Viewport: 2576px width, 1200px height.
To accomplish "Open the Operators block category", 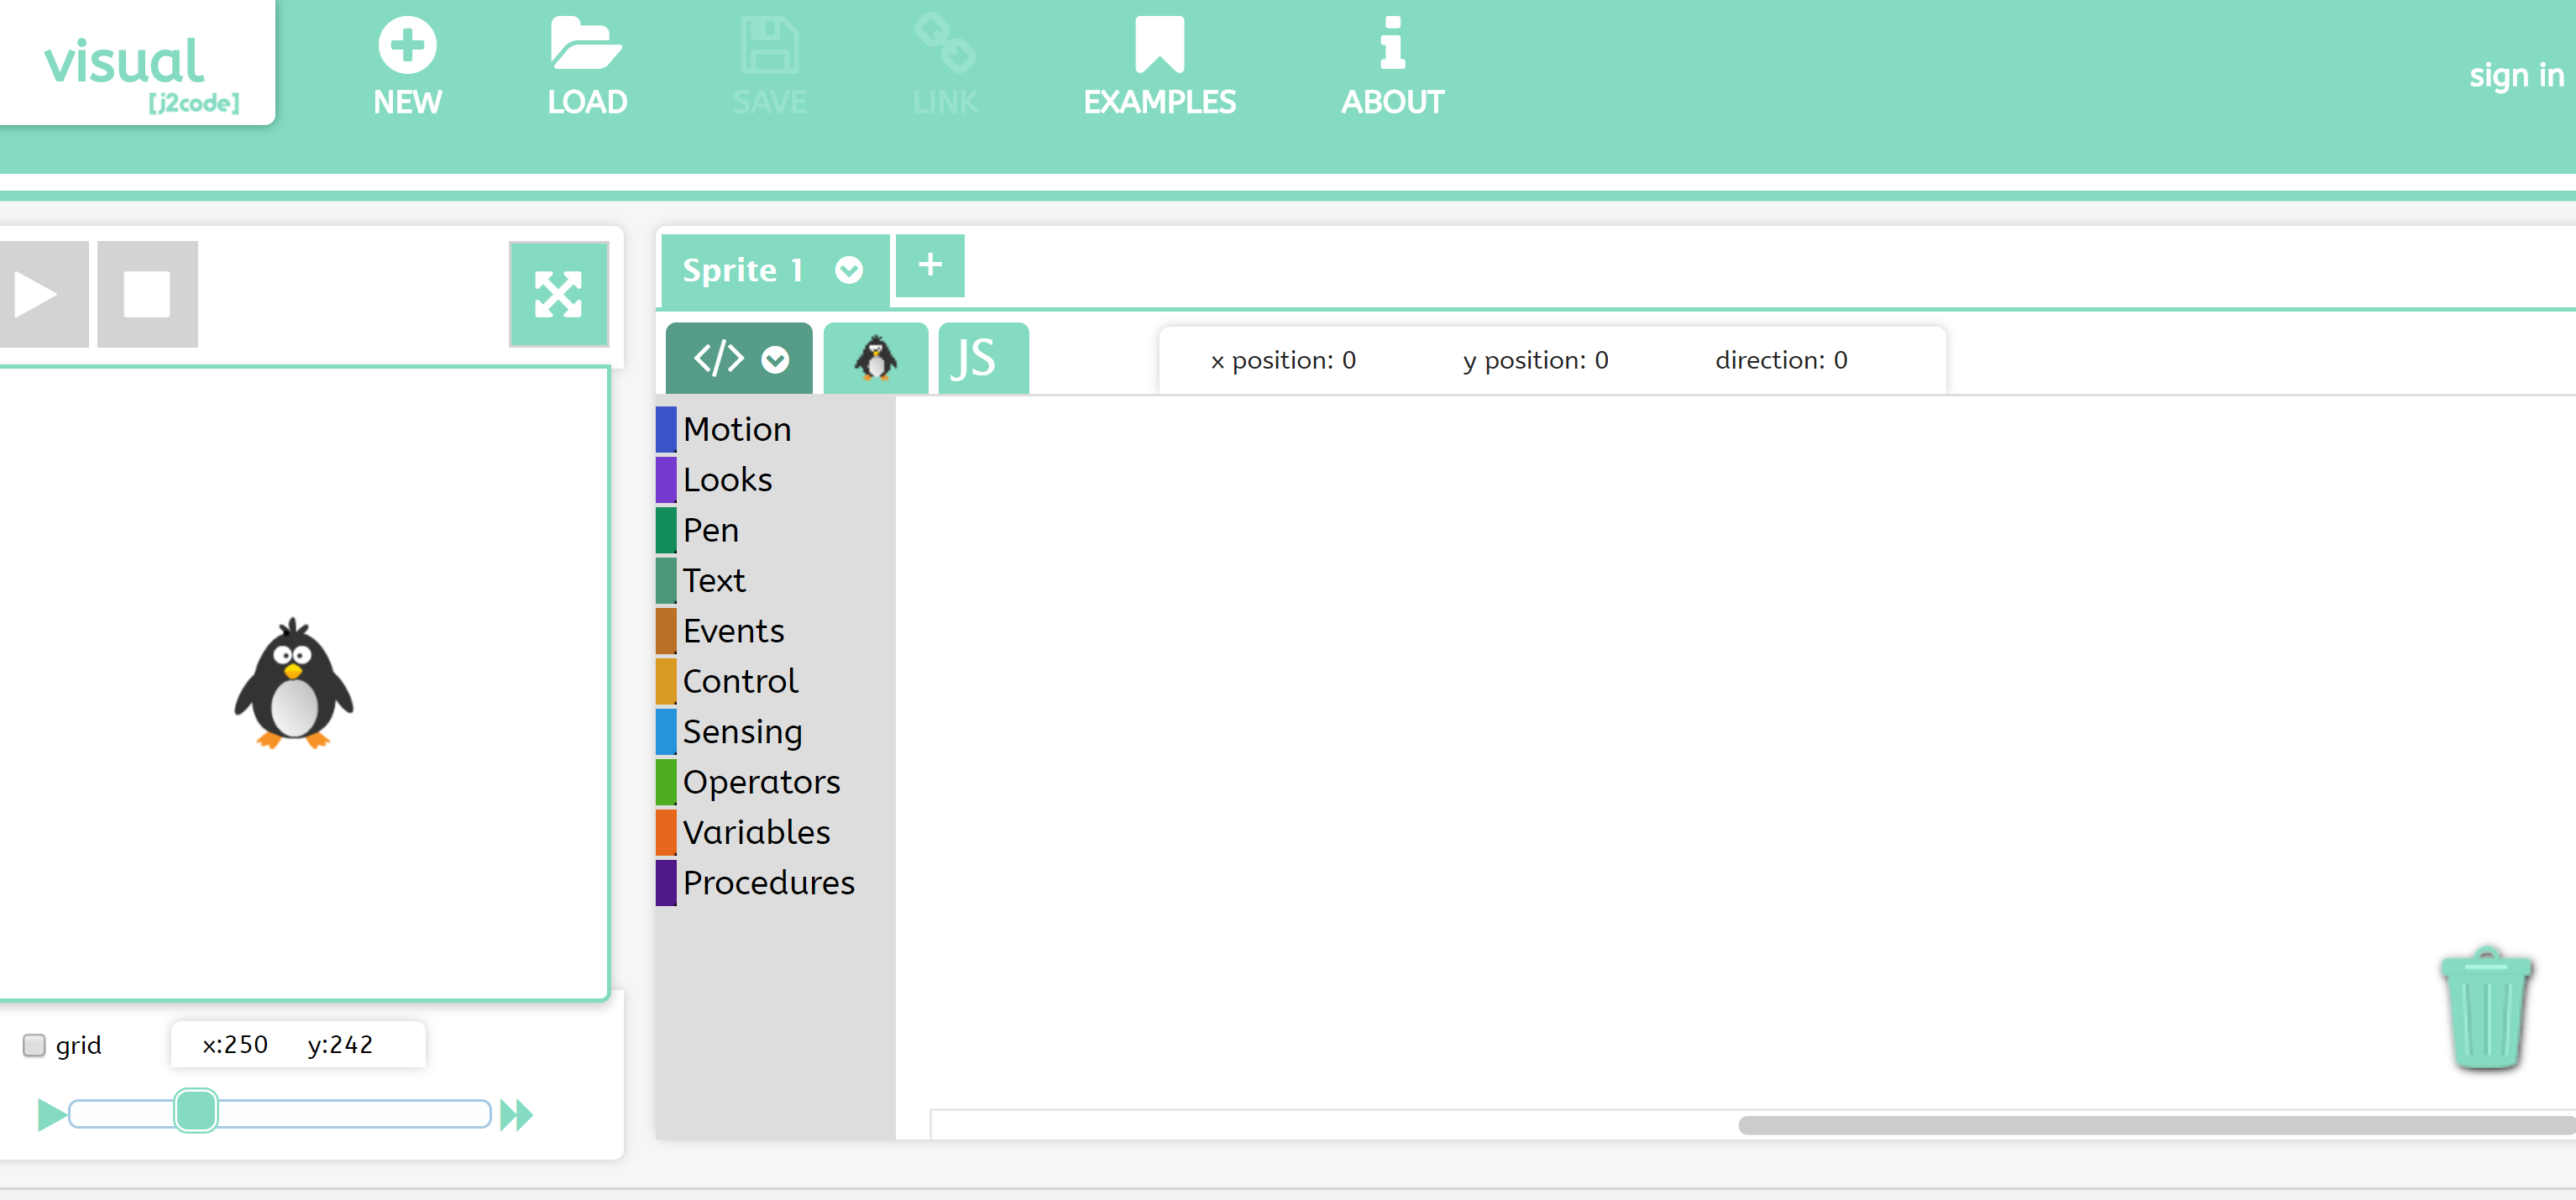I will [761, 781].
